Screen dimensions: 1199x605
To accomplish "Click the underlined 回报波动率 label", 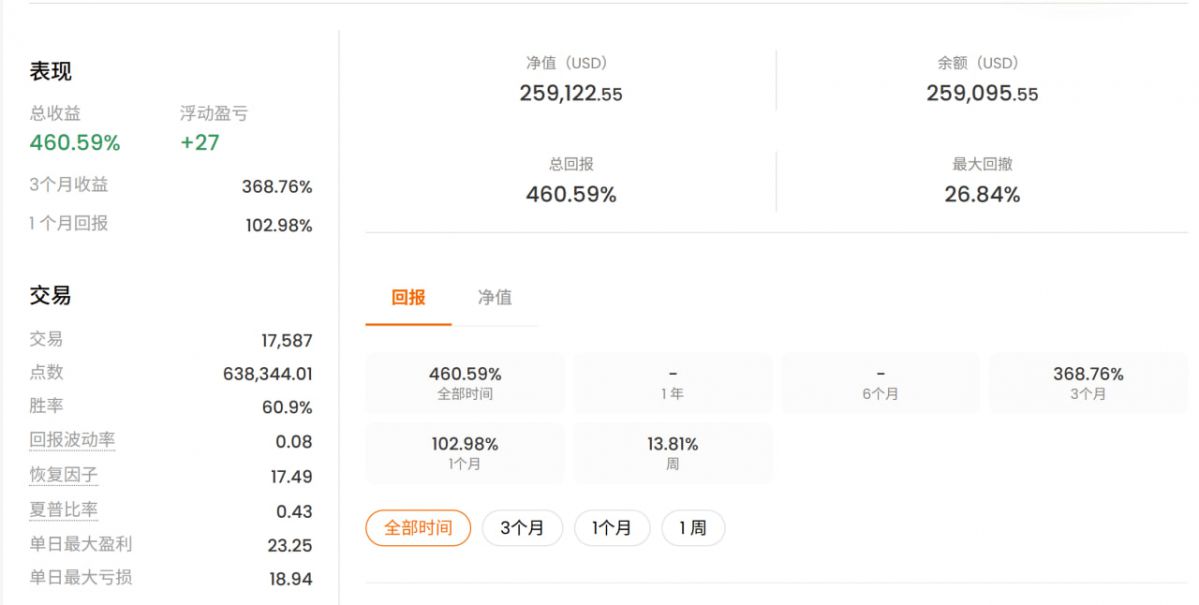I will click(72, 440).
